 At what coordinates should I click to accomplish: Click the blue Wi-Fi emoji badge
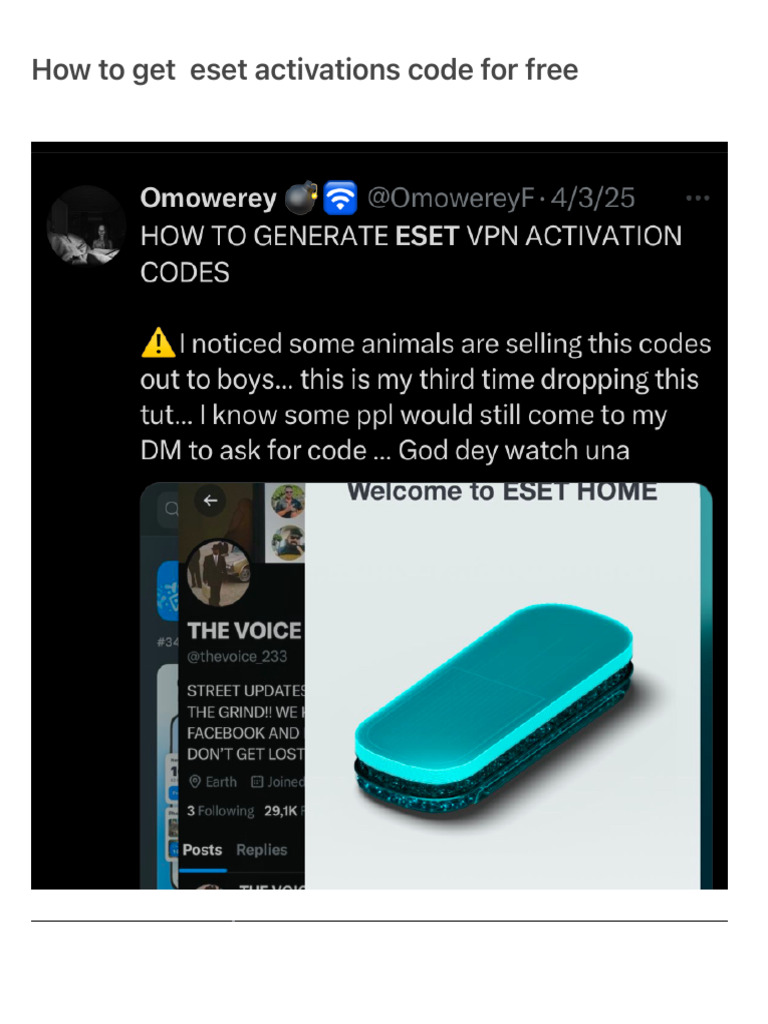pos(340,198)
